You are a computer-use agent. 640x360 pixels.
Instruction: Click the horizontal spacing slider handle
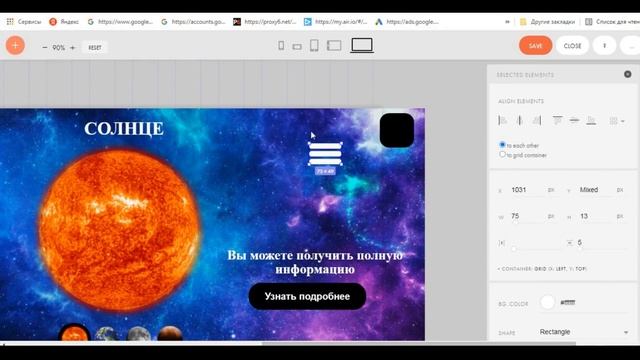pos(514,249)
